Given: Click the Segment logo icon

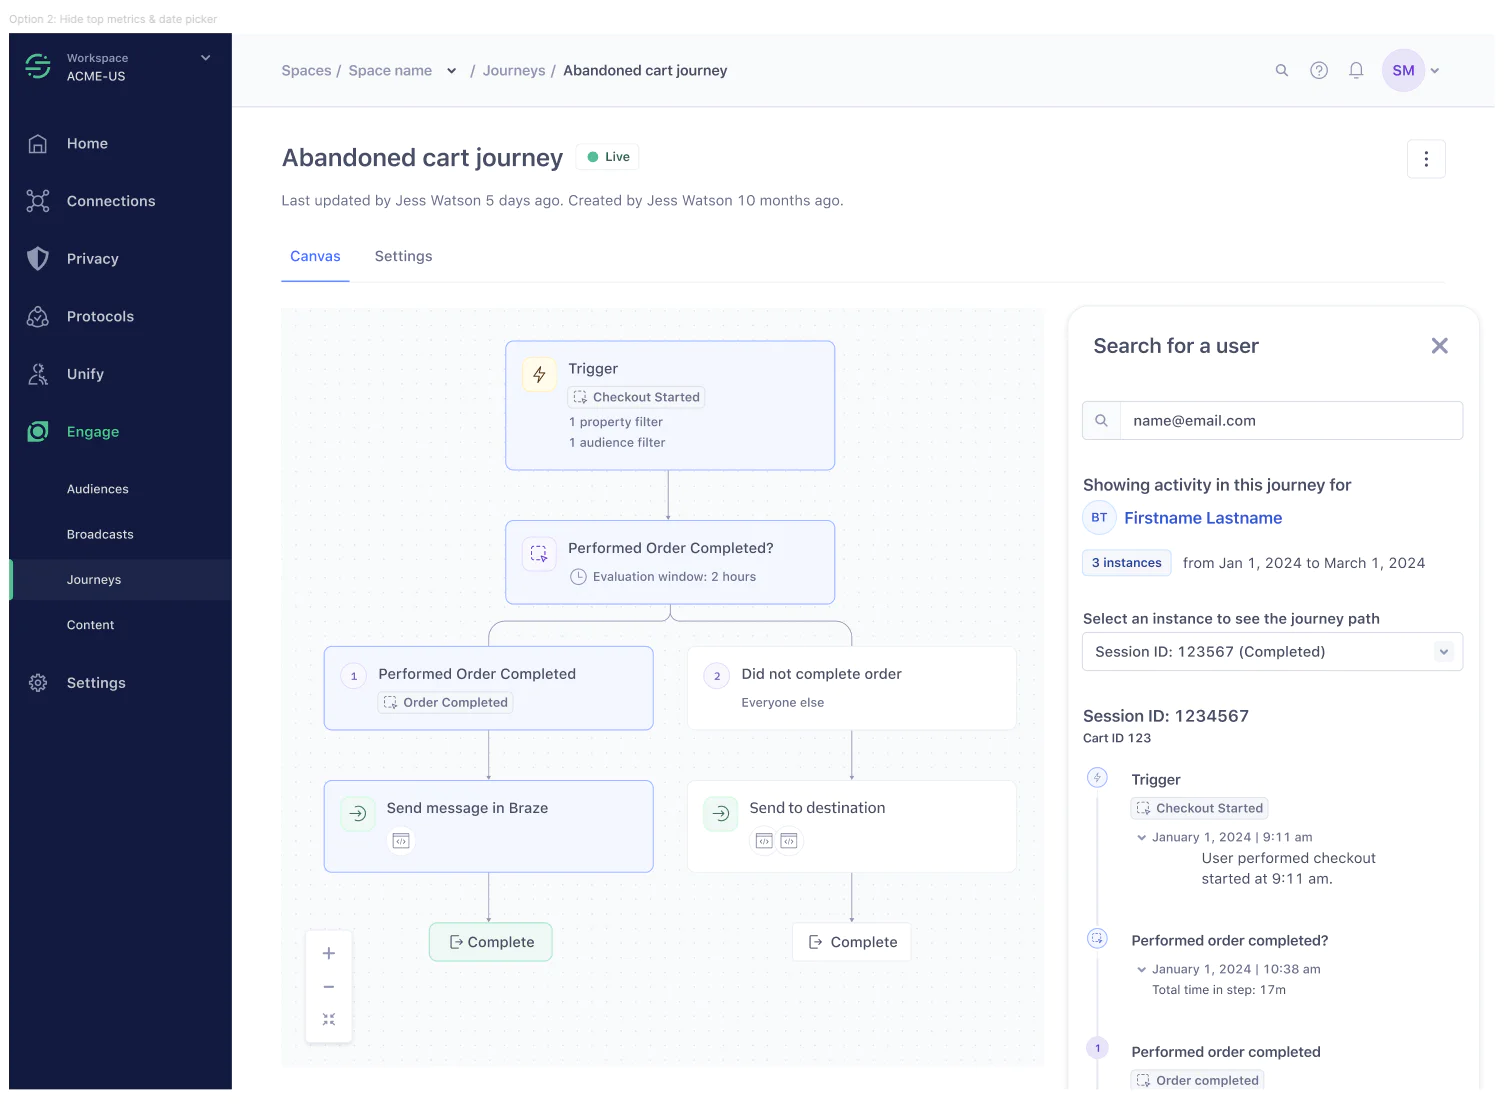Looking at the screenshot, I should coord(38,66).
